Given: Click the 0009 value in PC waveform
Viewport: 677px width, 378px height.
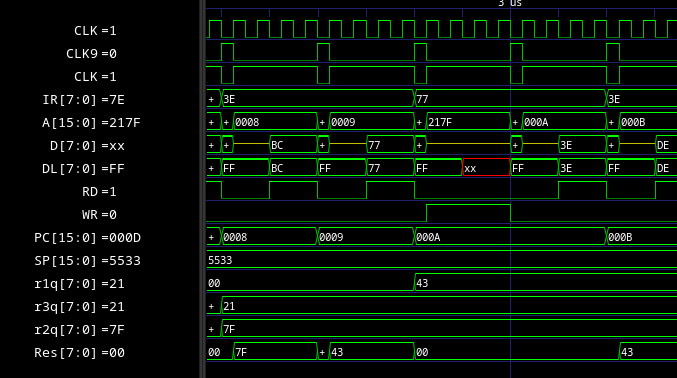Looking at the screenshot, I should pos(331,237).
